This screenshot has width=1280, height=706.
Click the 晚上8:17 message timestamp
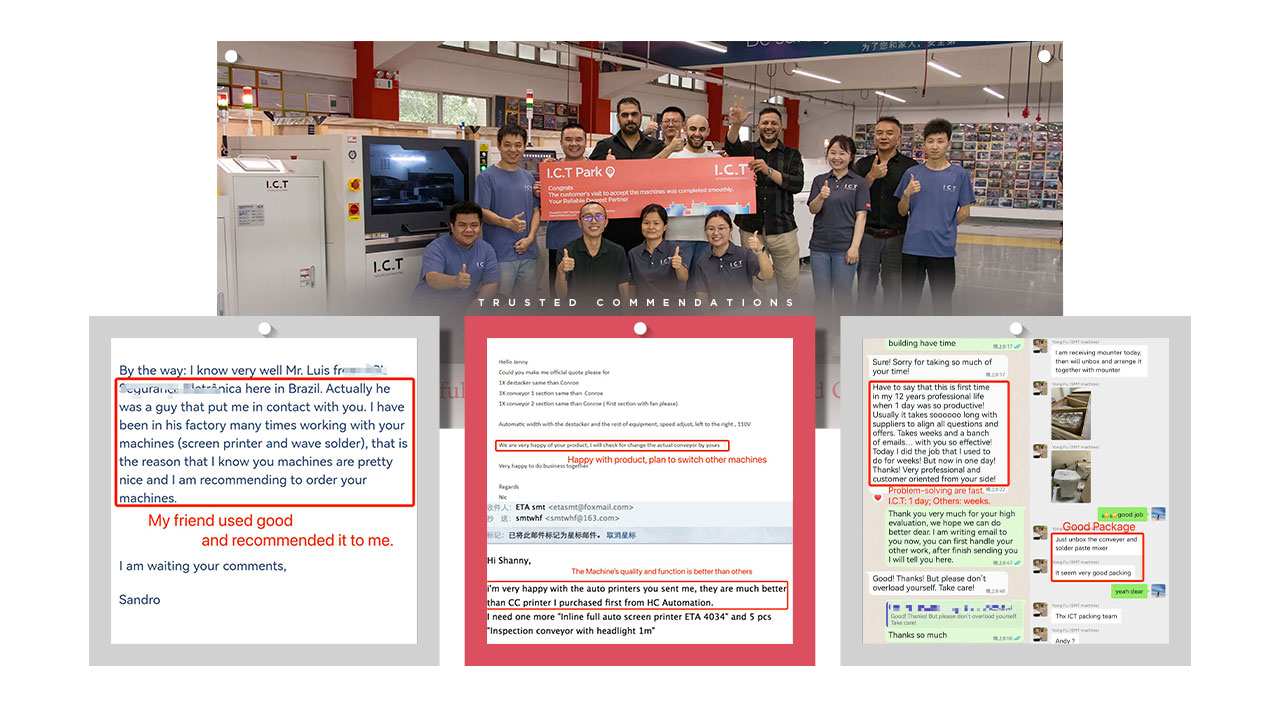pos(1000,344)
